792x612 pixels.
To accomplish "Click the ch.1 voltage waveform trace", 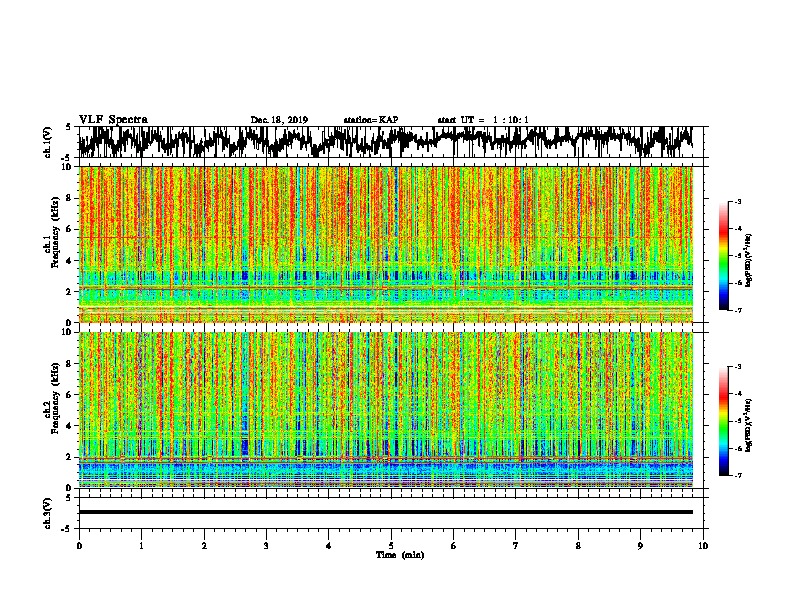I will coord(385,141).
